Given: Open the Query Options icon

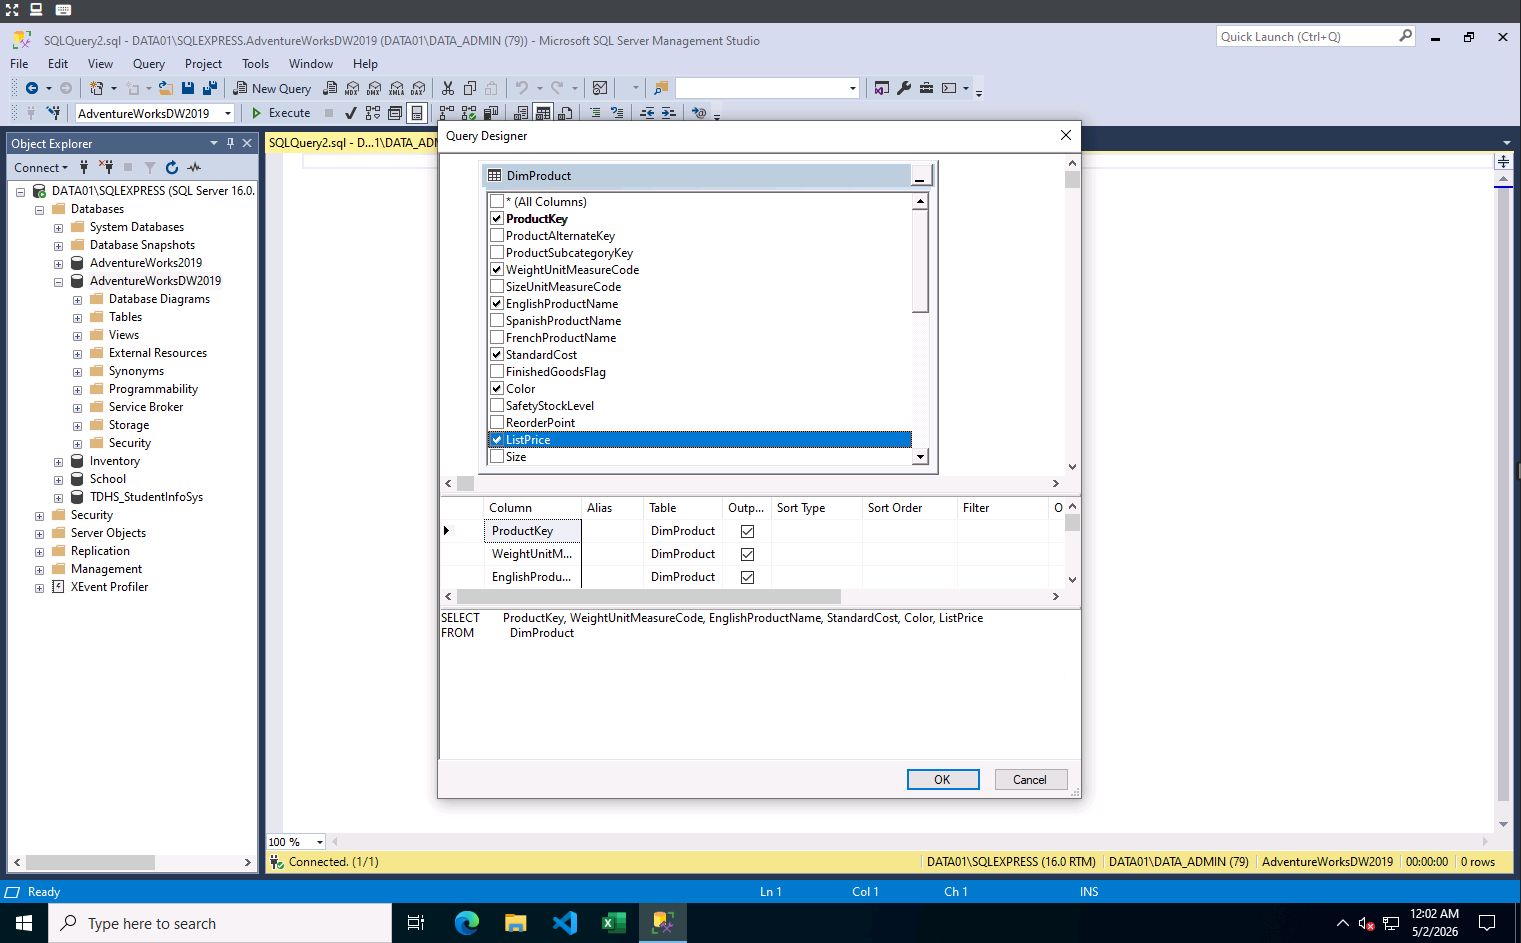Looking at the screenshot, I should (x=395, y=113).
